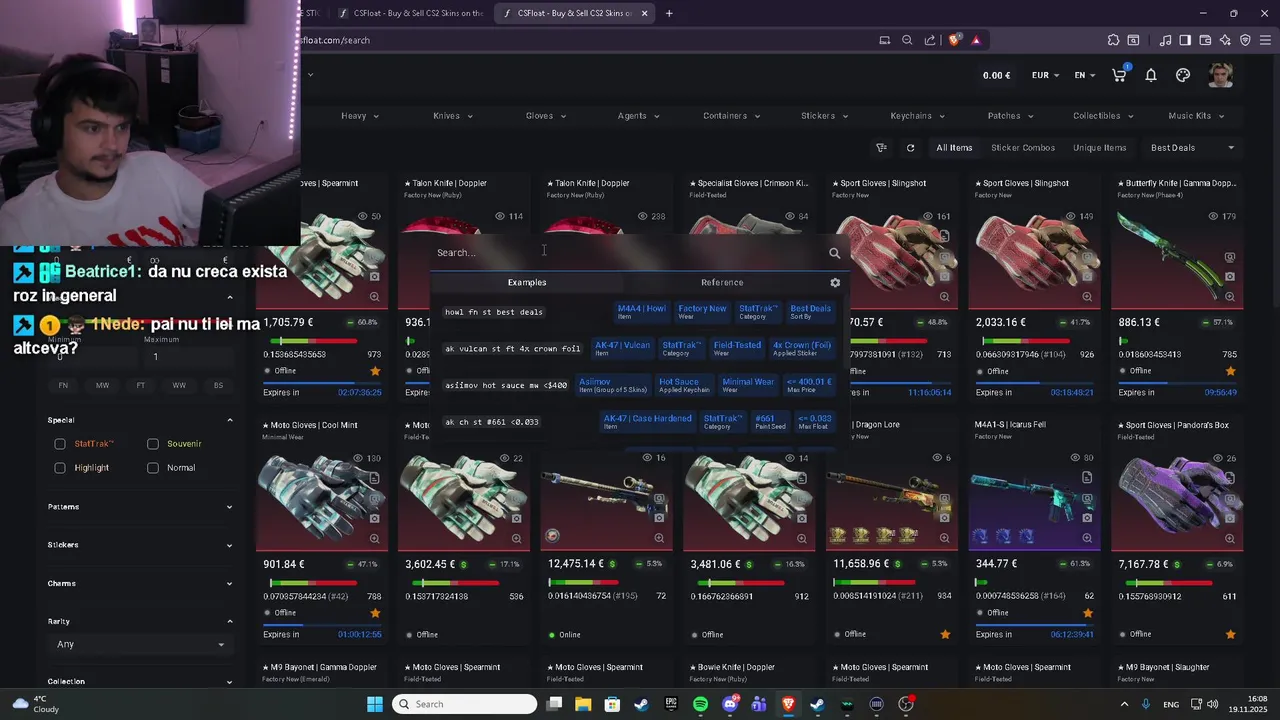
Task: Open search overlay settings gear
Action: click(x=835, y=283)
